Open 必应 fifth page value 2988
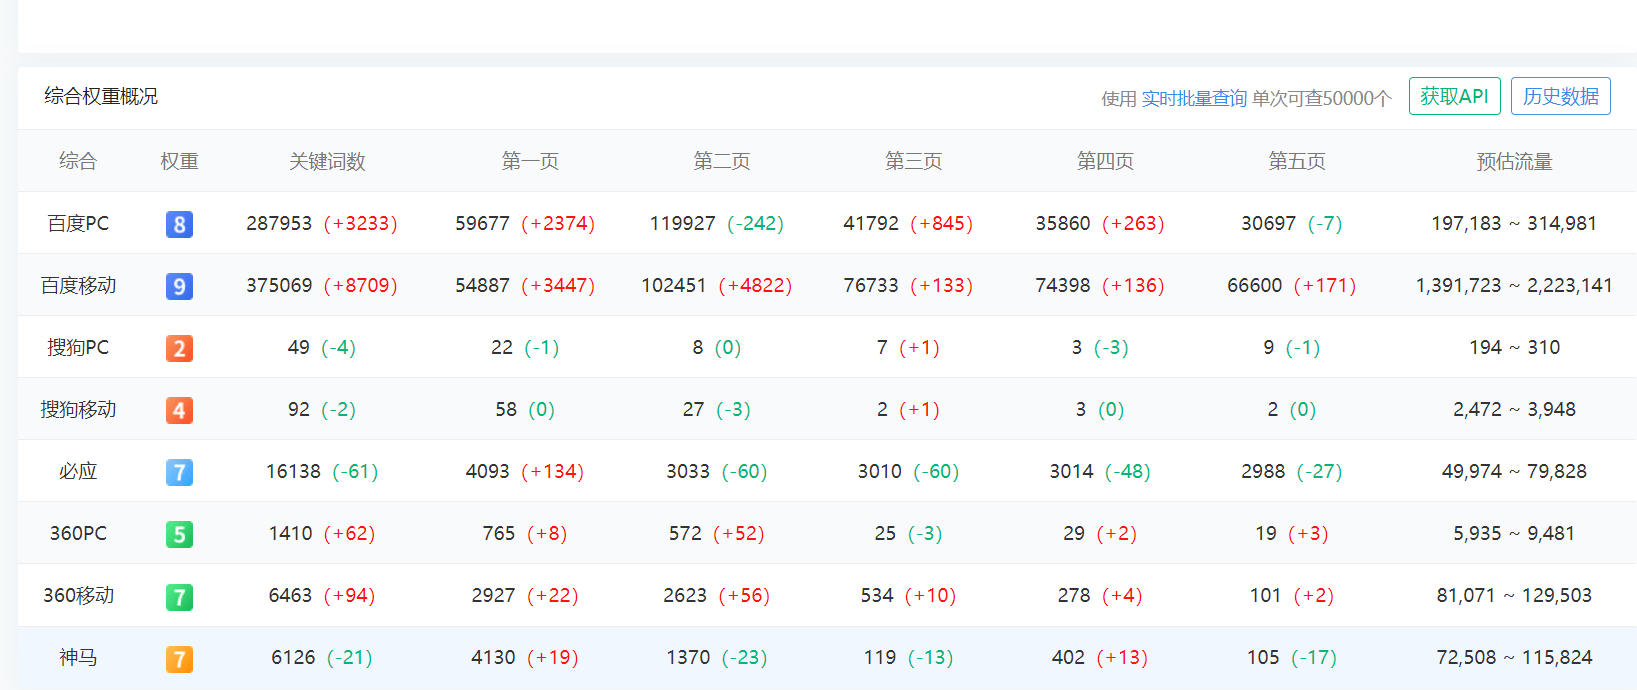 click(x=1264, y=471)
